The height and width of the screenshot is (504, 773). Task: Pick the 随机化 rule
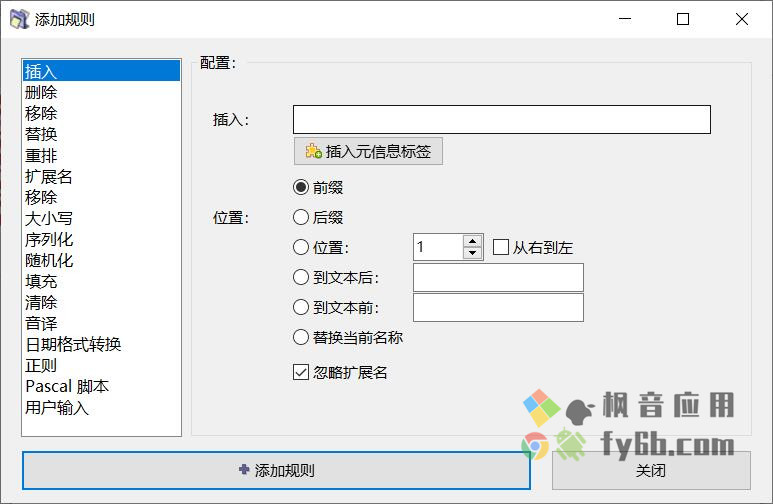101,260
